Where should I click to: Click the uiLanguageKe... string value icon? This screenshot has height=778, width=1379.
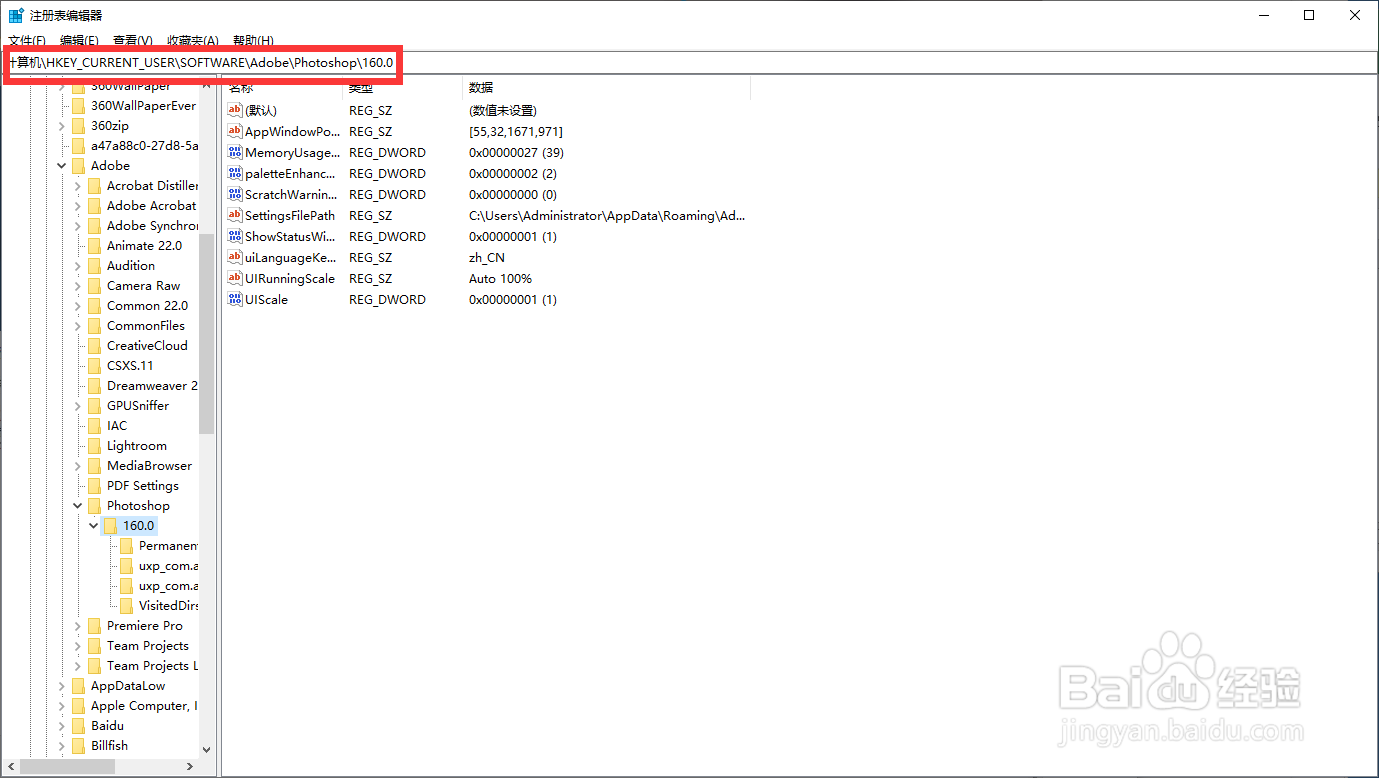pos(235,258)
